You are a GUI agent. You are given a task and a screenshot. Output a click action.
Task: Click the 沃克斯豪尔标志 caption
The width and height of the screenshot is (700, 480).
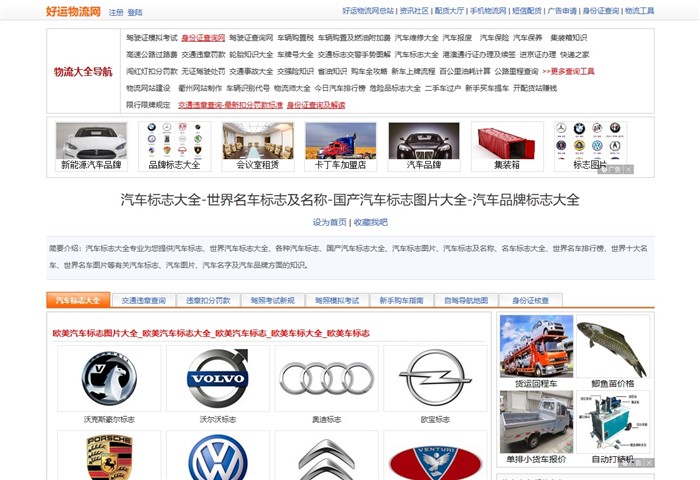coord(109,419)
